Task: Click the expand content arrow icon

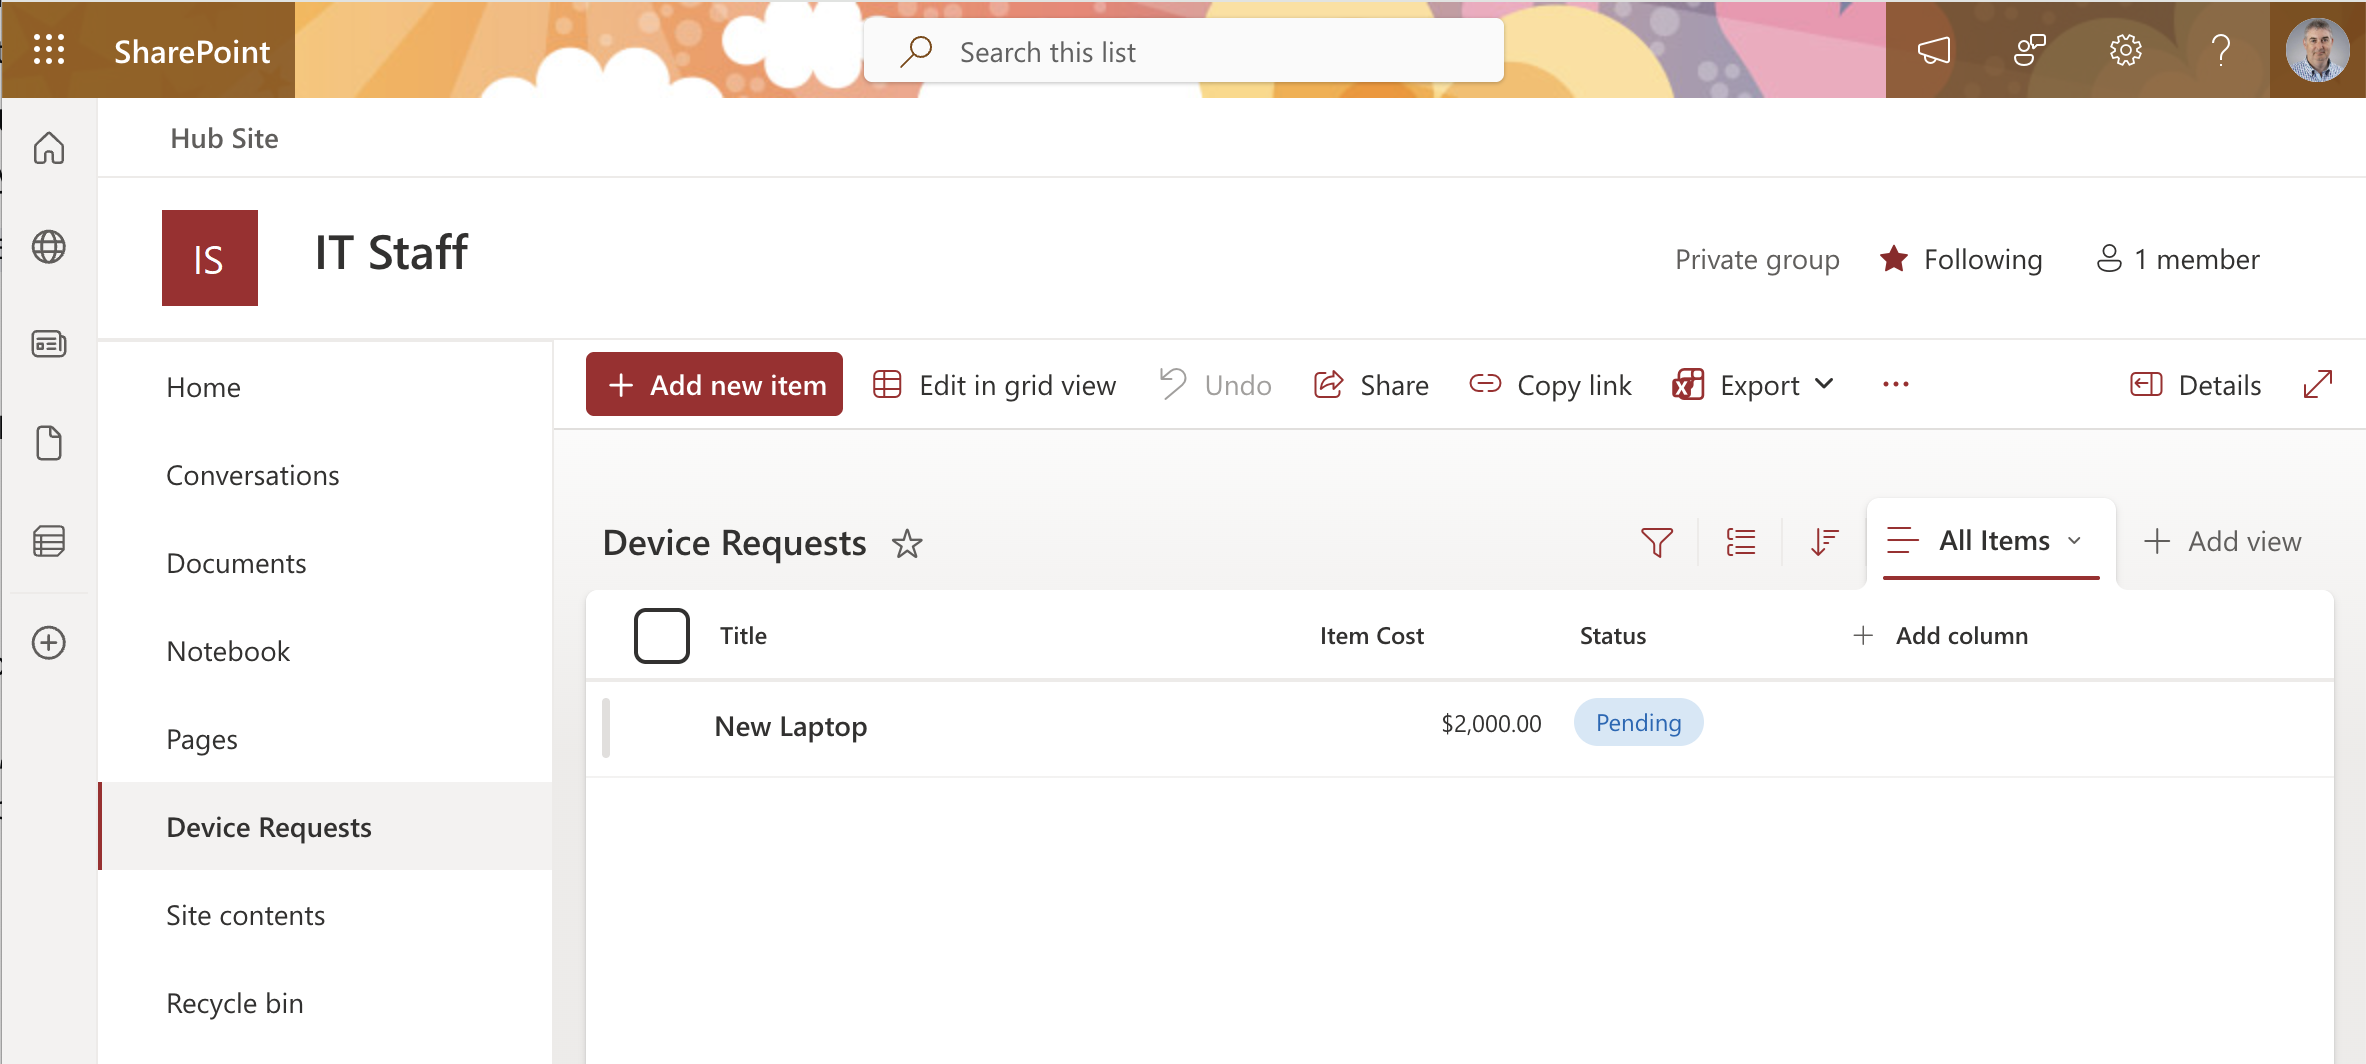Action: (x=2317, y=385)
